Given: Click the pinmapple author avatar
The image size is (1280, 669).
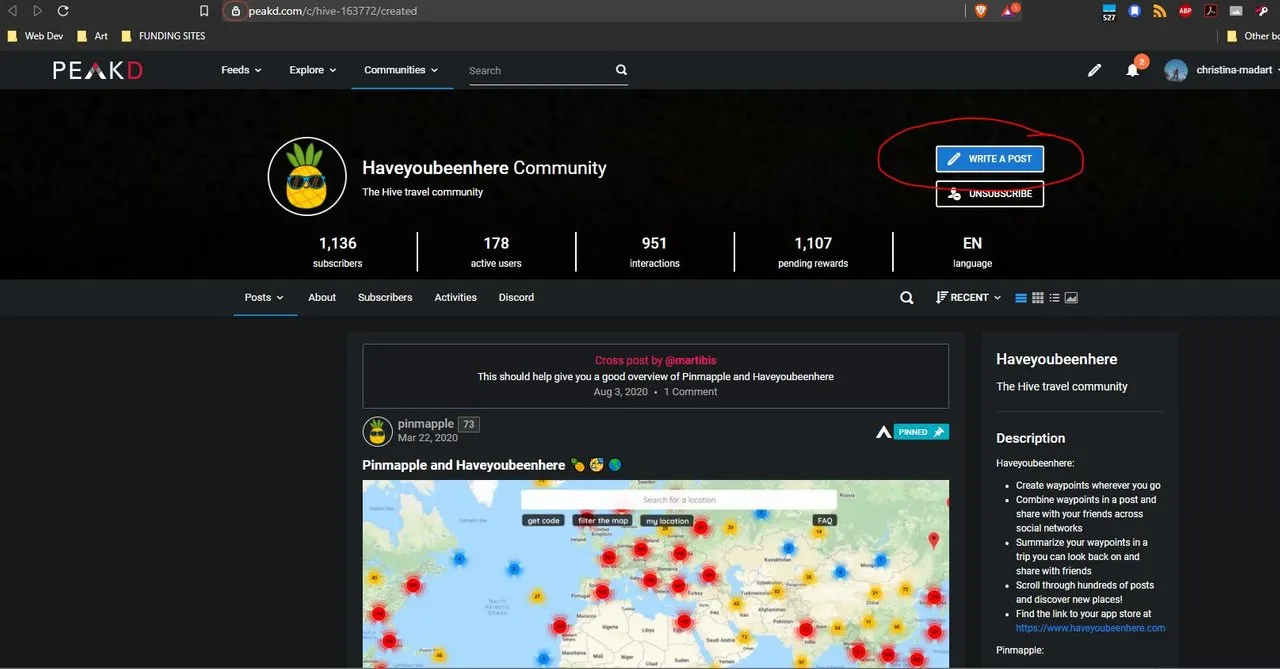Looking at the screenshot, I should click(377, 431).
